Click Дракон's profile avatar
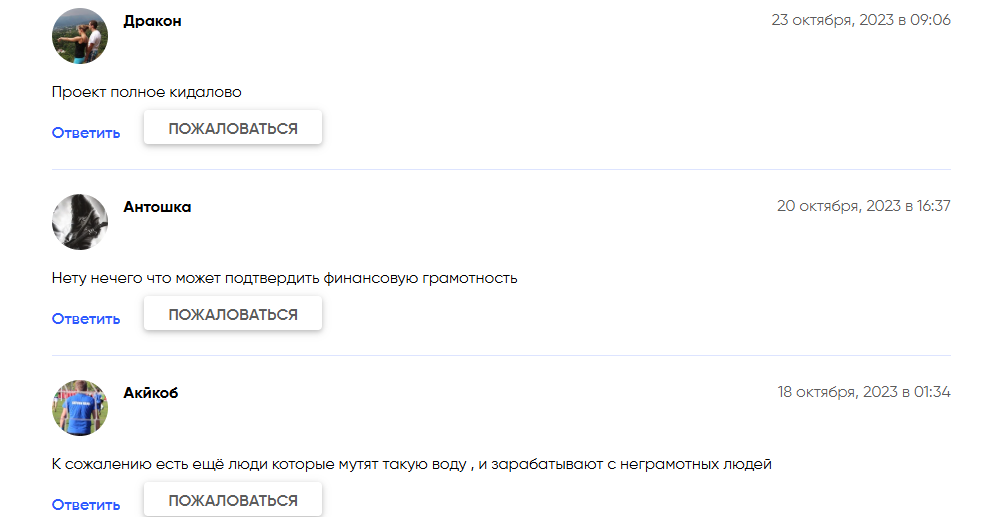 80,36
